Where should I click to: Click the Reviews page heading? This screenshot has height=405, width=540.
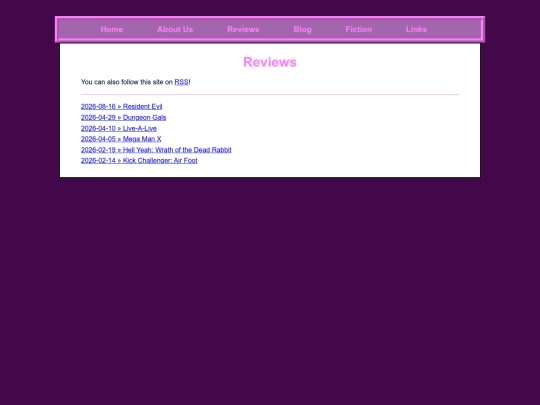[x=270, y=62]
